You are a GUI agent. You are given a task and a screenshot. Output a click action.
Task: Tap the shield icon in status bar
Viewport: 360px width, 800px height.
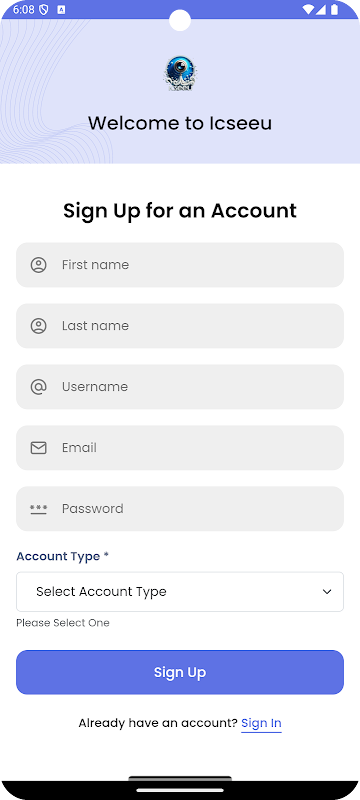tap(43, 10)
